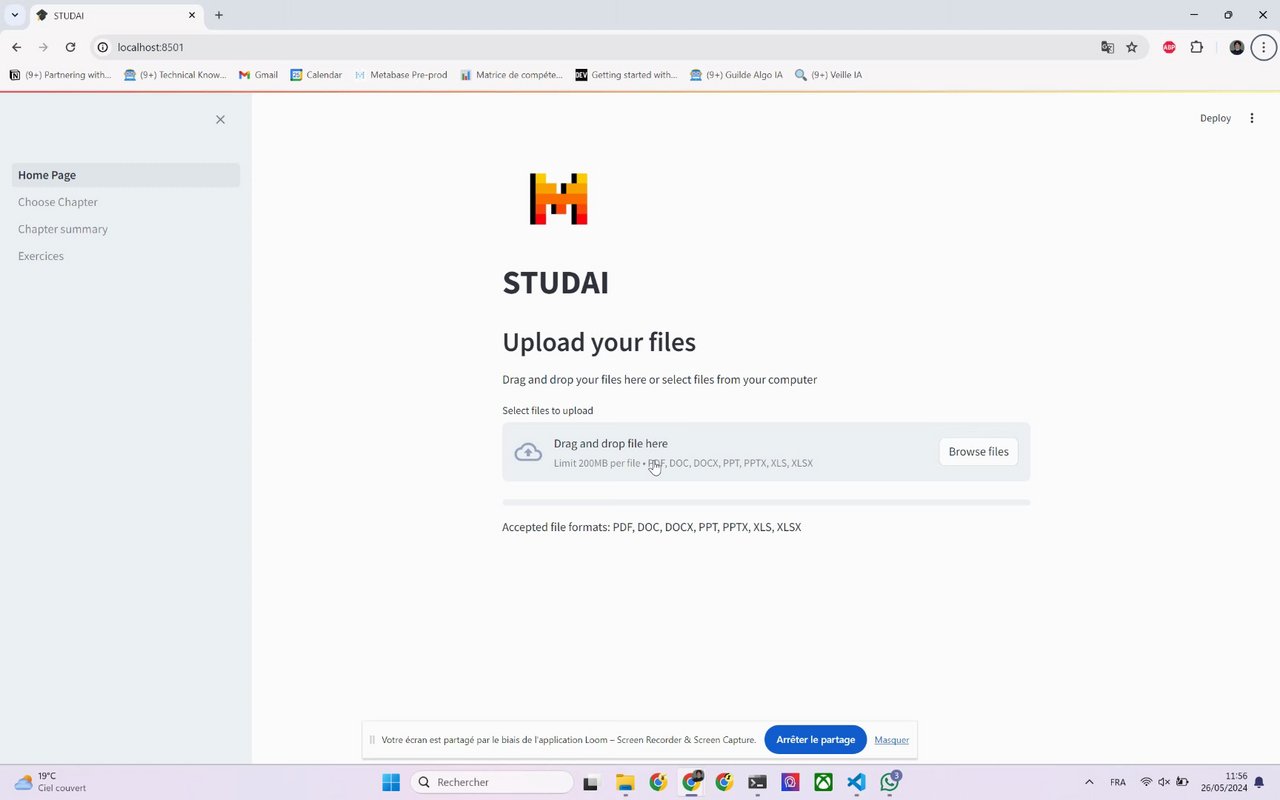Open the Matrice de compéte... bookmark
The image size is (1280, 800).
coord(511,75)
